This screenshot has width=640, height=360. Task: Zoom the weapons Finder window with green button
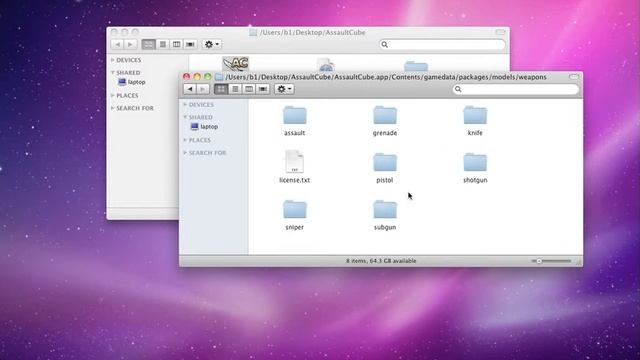click(208, 77)
